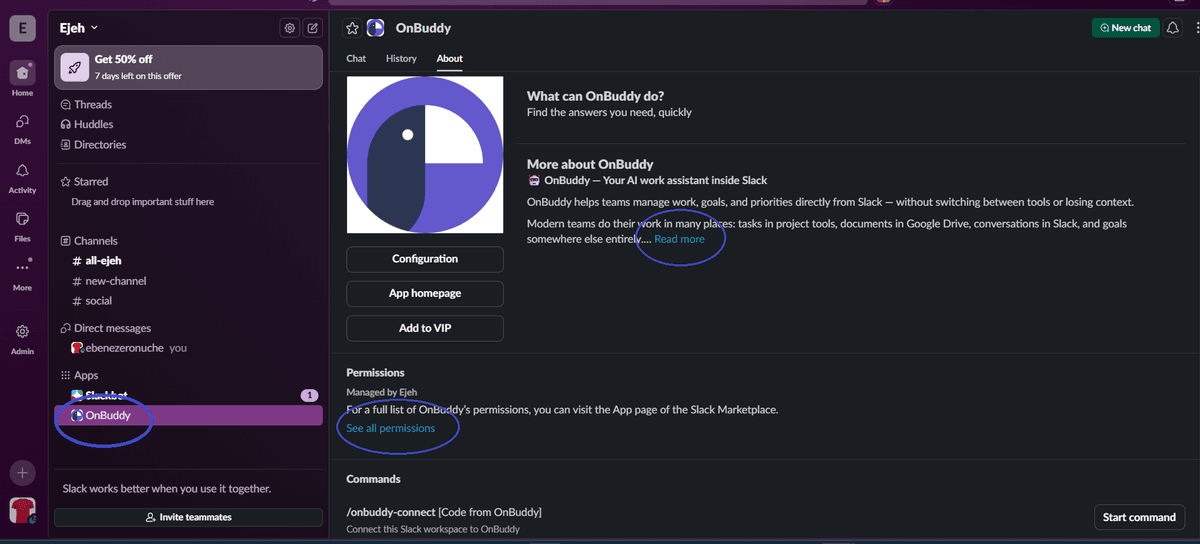Screen dimensions: 1200x544
Task: Open the Get 50% off offer banner
Action: (189, 67)
